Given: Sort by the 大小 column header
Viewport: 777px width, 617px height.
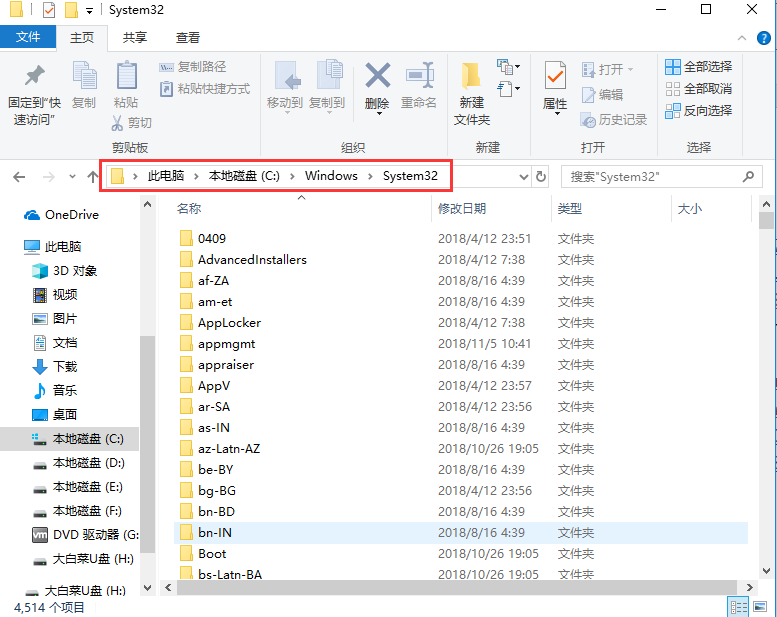Looking at the screenshot, I should [690, 209].
